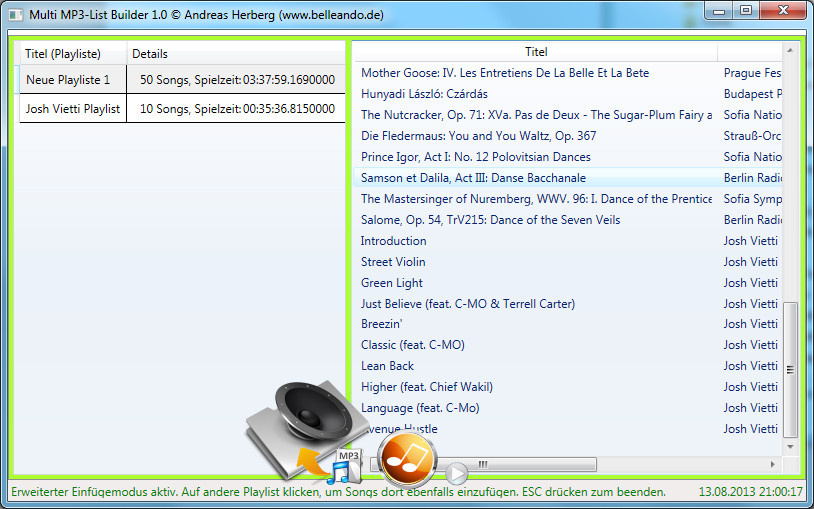Maximize the Multi MP3-List Builder window
The width and height of the screenshot is (814, 509).
[x=745, y=10]
